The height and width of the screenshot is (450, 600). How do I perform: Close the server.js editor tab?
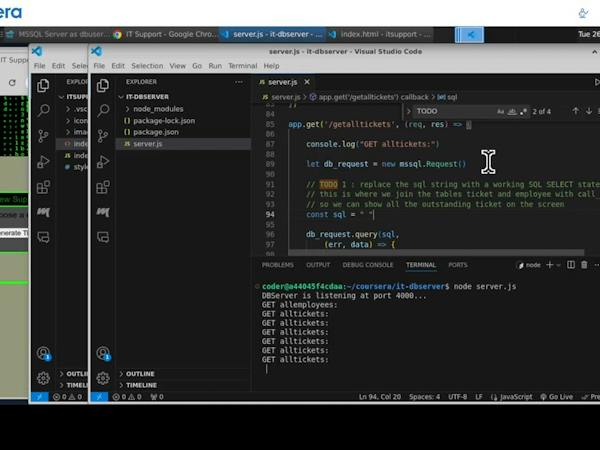307,82
